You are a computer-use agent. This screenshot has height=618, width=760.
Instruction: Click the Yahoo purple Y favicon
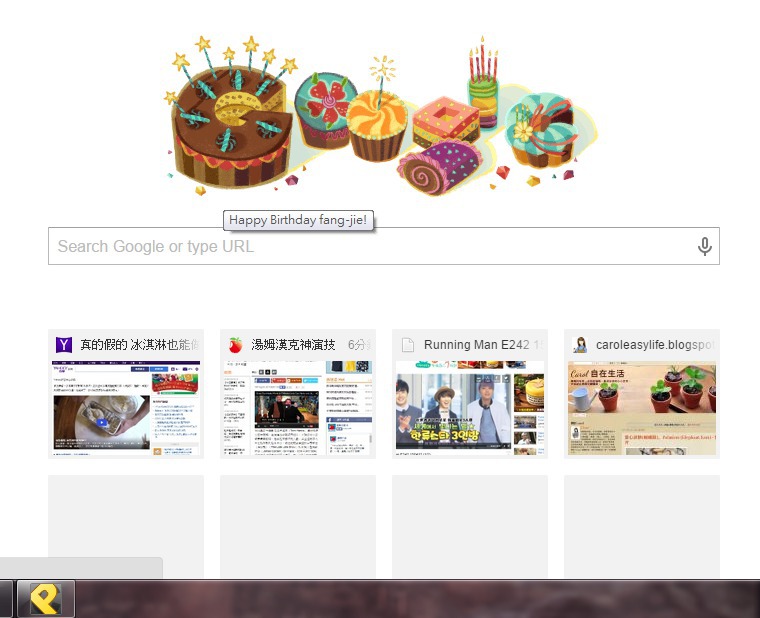64,345
